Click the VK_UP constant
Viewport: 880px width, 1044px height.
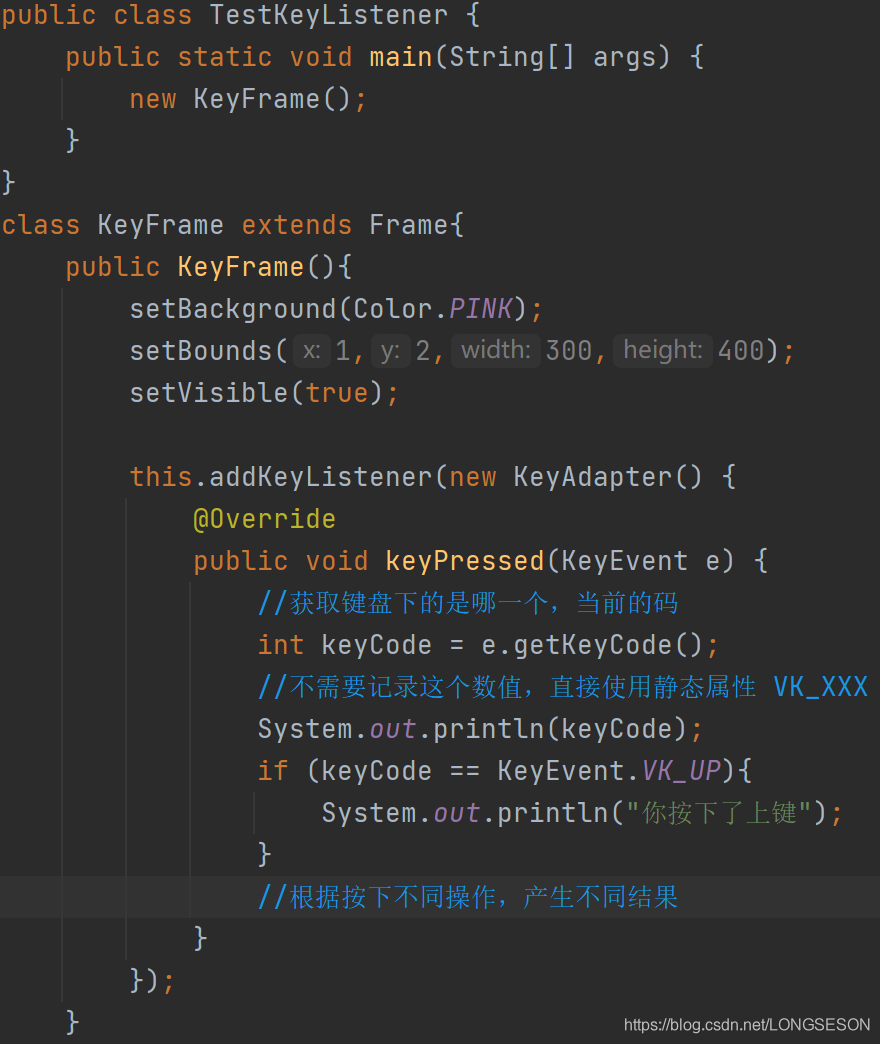(x=682, y=770)
